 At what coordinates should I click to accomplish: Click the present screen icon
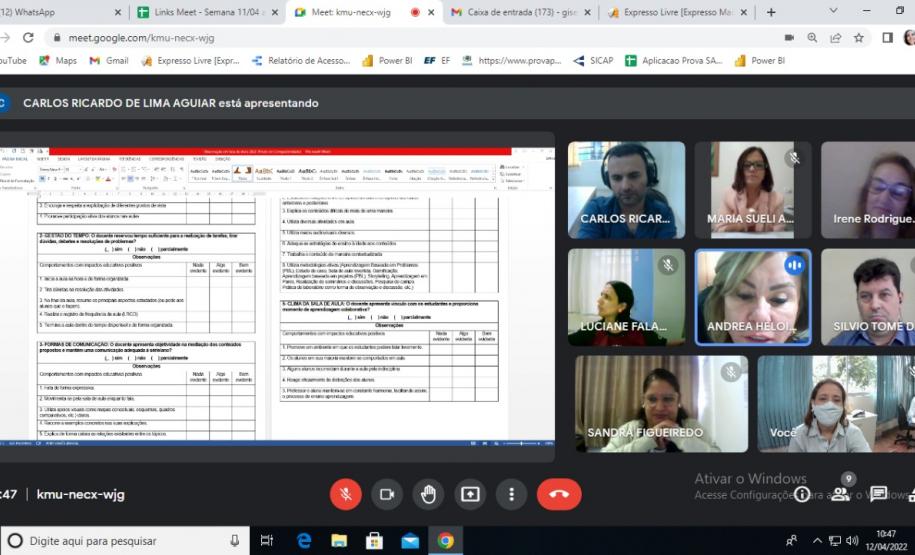click(470, 494)
